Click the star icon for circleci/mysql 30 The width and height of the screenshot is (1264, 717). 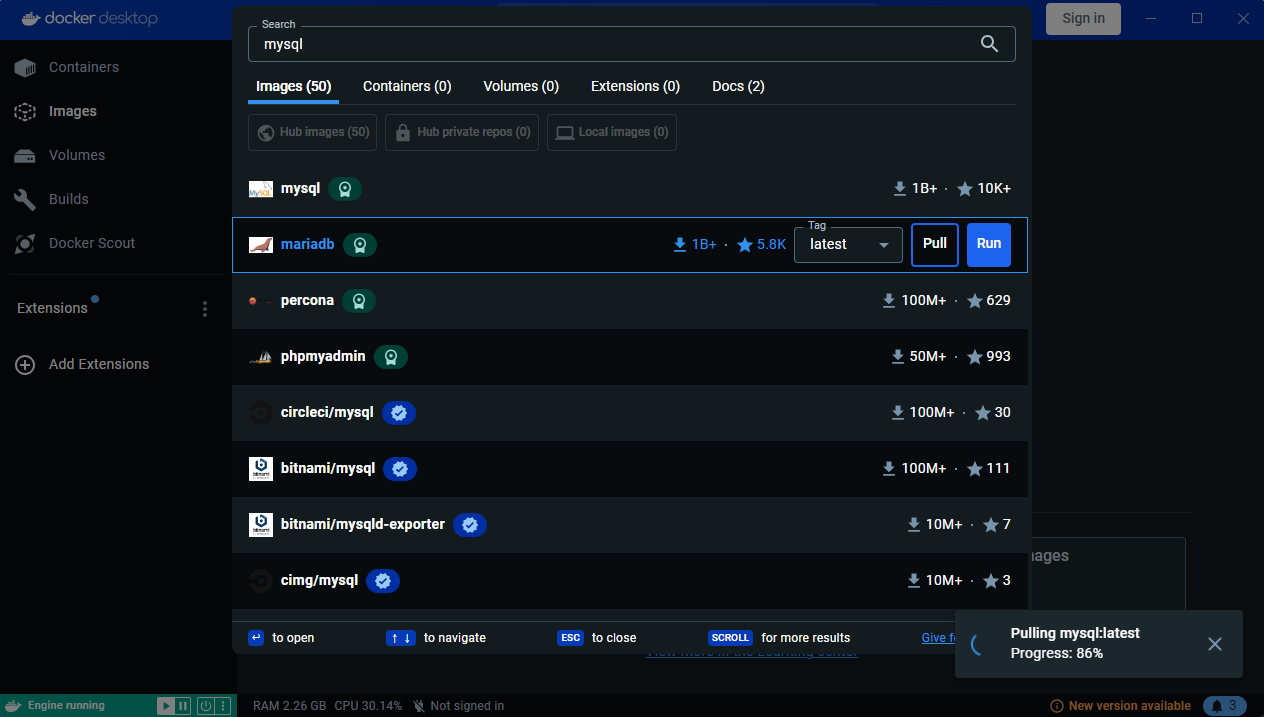[x=983, y=413]
